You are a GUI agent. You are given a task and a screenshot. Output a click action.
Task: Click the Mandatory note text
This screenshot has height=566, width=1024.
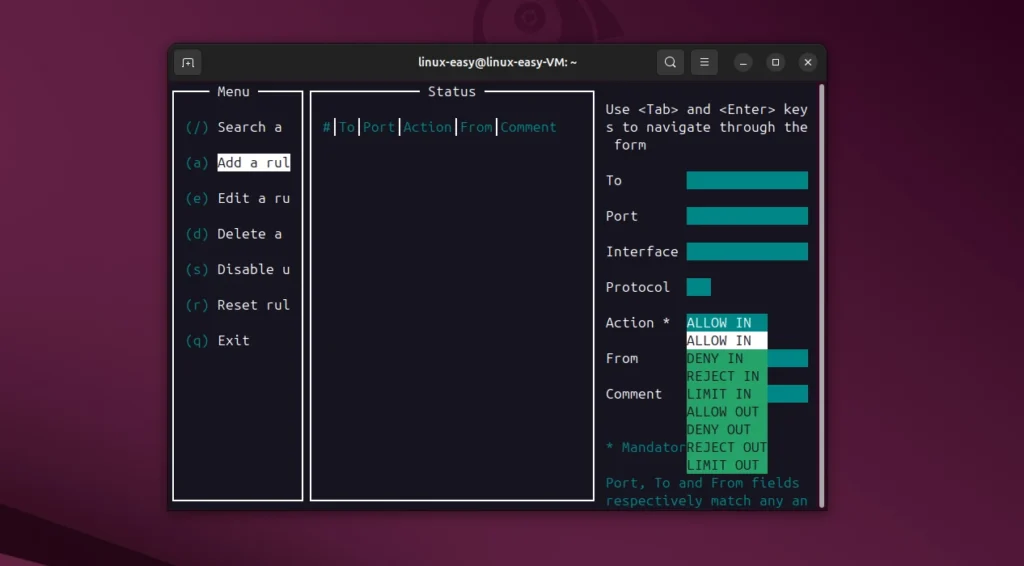click(x=645, y=447)
